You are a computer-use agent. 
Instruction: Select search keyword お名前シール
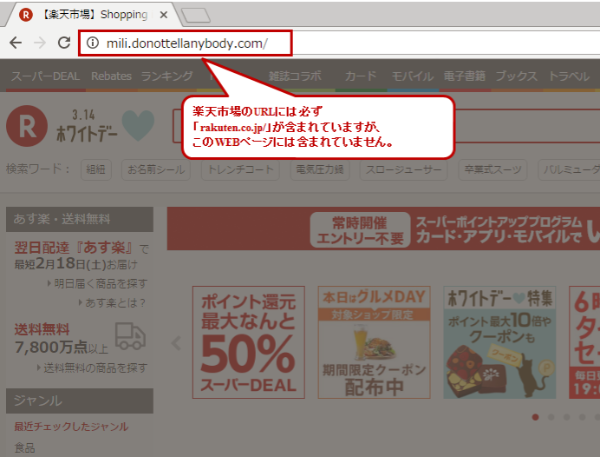click(x=156, y=170)
